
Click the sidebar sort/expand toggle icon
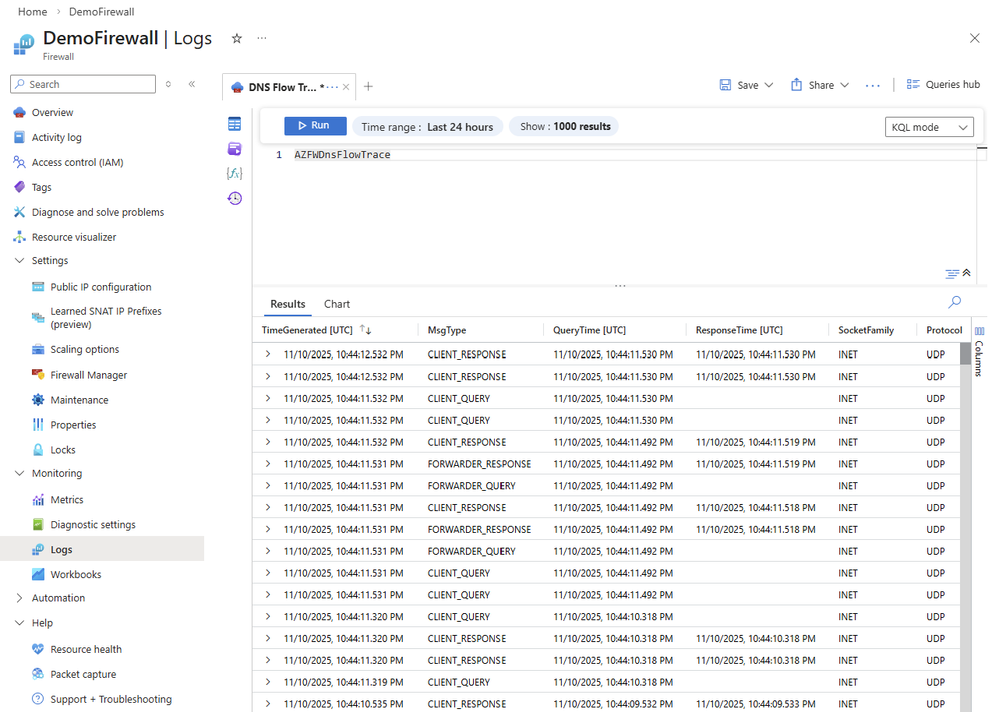168,84
